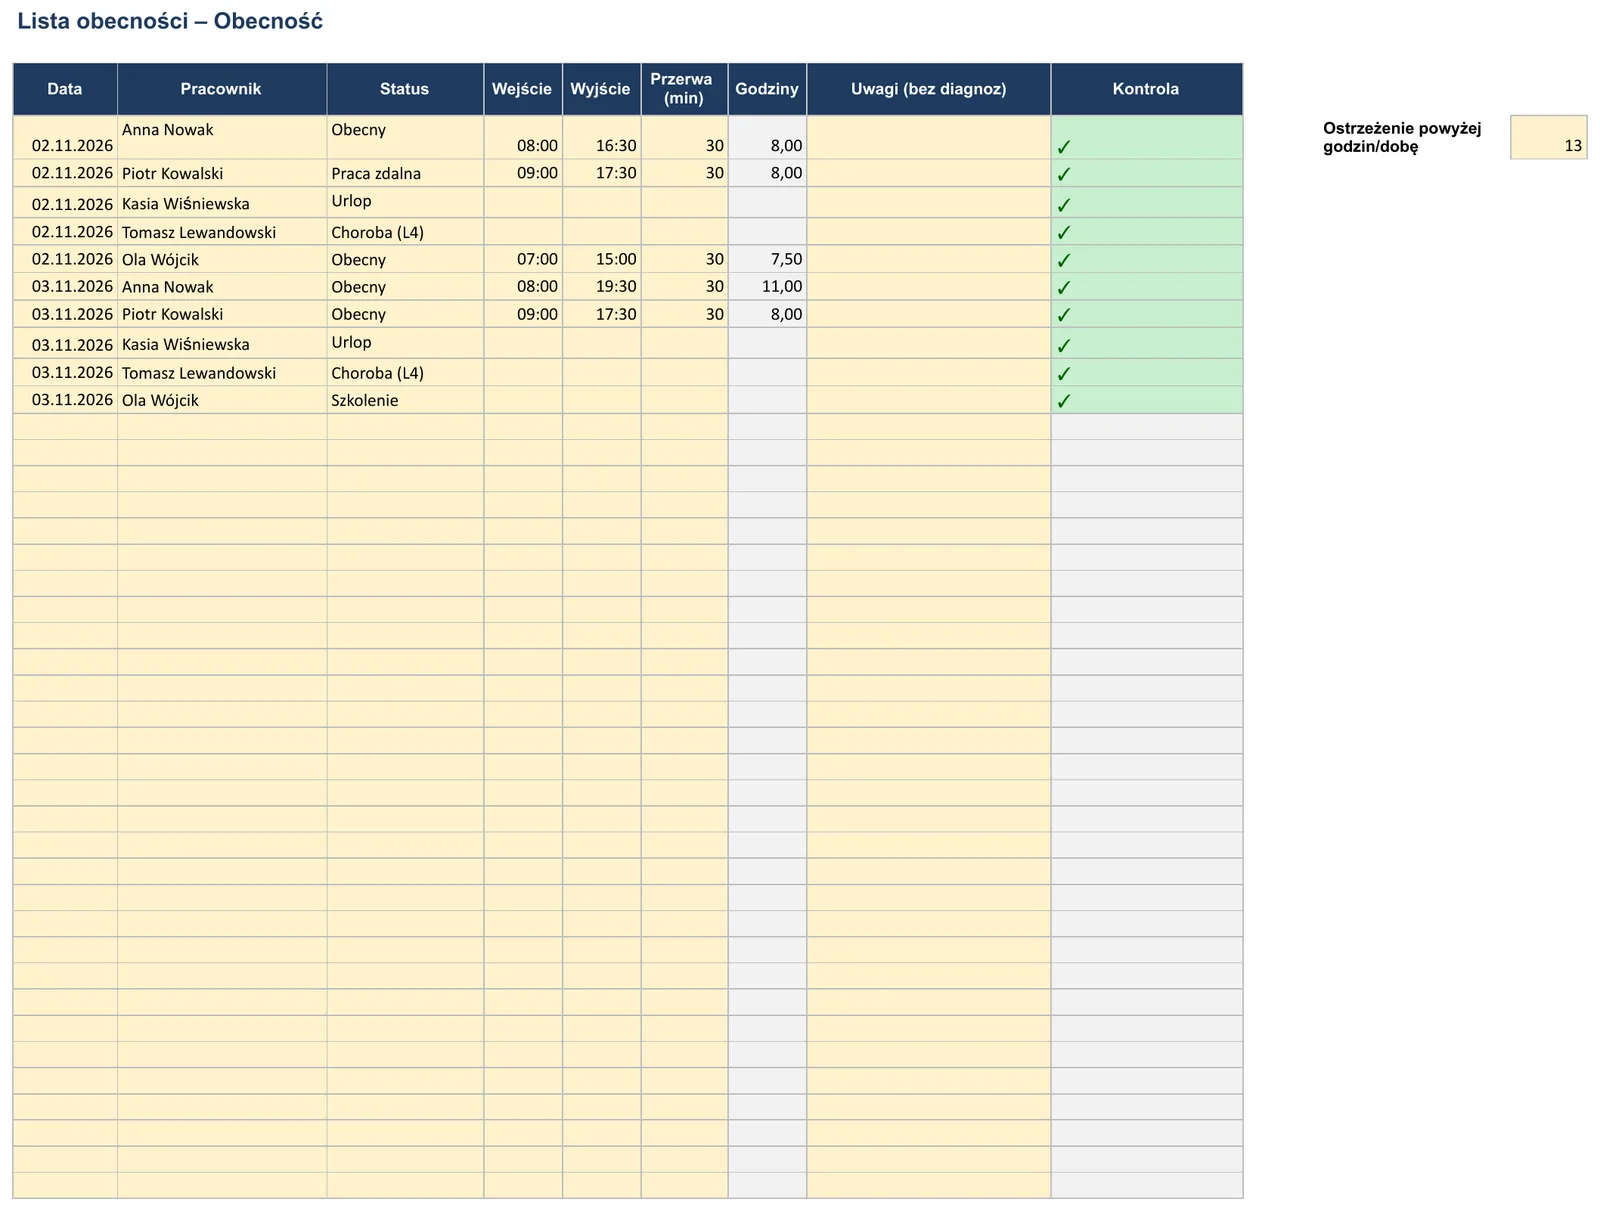Select the 03.11.2026 date cell for Ola Wójcik
This screenshot has height=1211, width=1600.
pyautogui.click(x=65, y=400)
